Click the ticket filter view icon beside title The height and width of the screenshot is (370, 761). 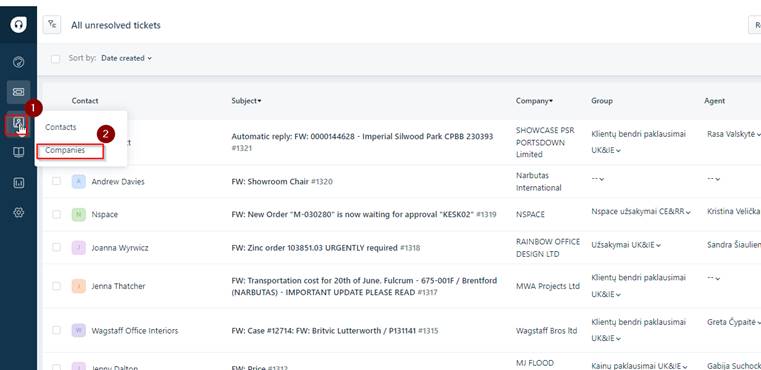pyautogui.click(x=52, y=25)
